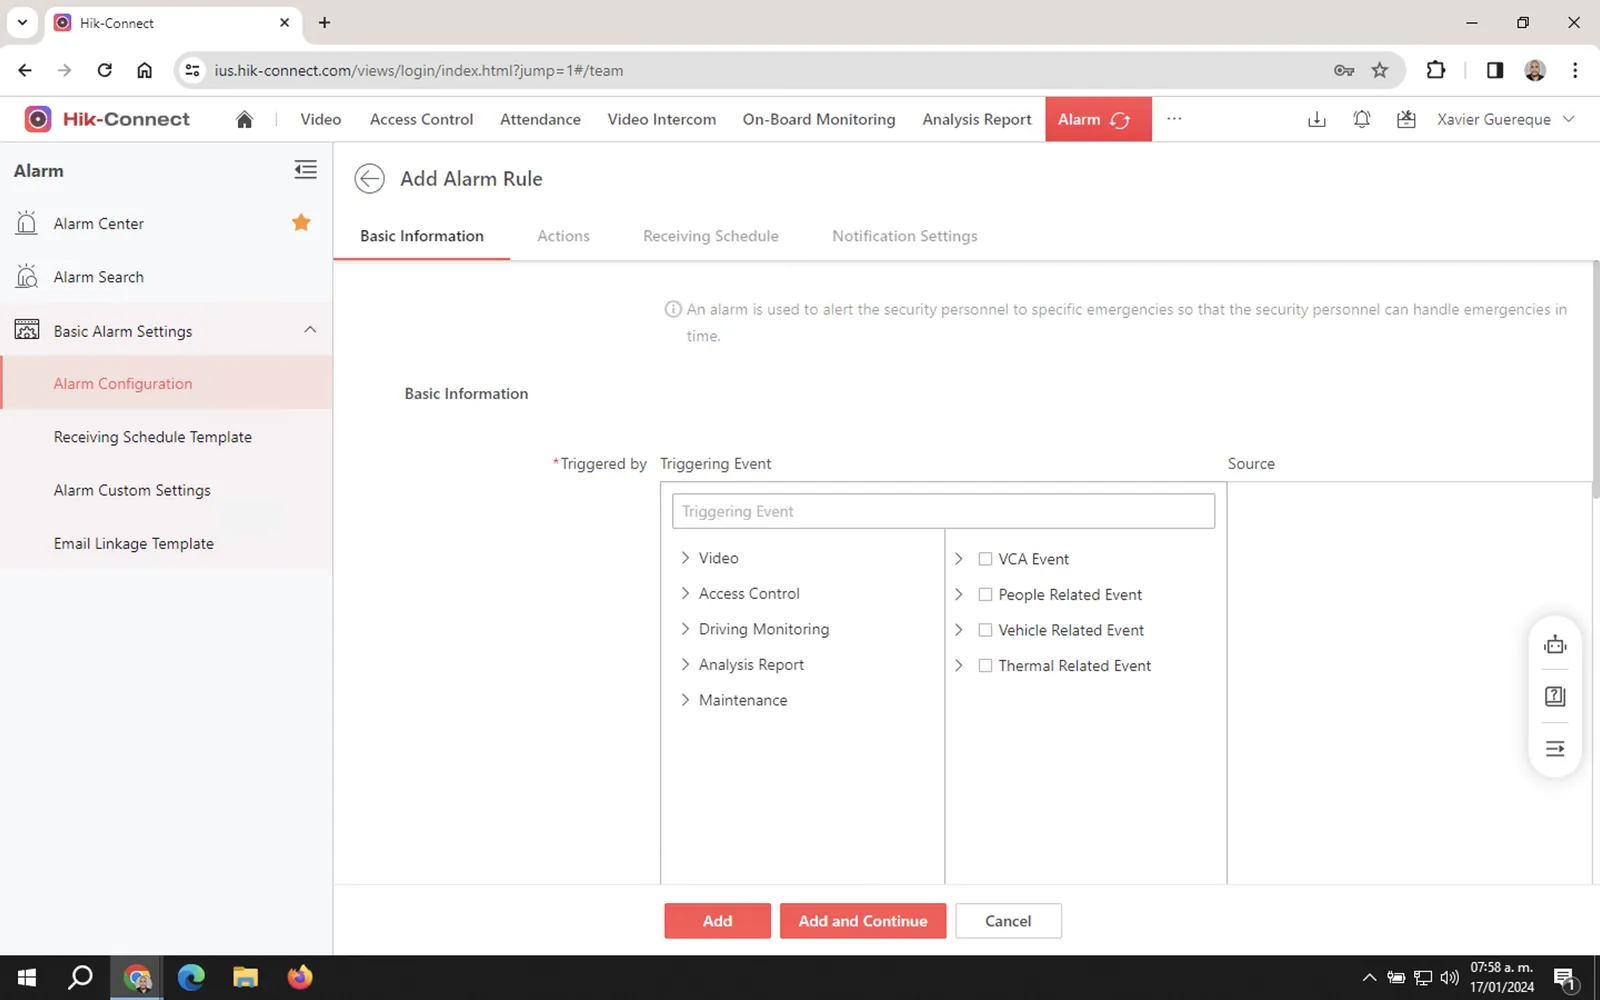Launch Firefox from the taskbar

(x=299, y=977)
